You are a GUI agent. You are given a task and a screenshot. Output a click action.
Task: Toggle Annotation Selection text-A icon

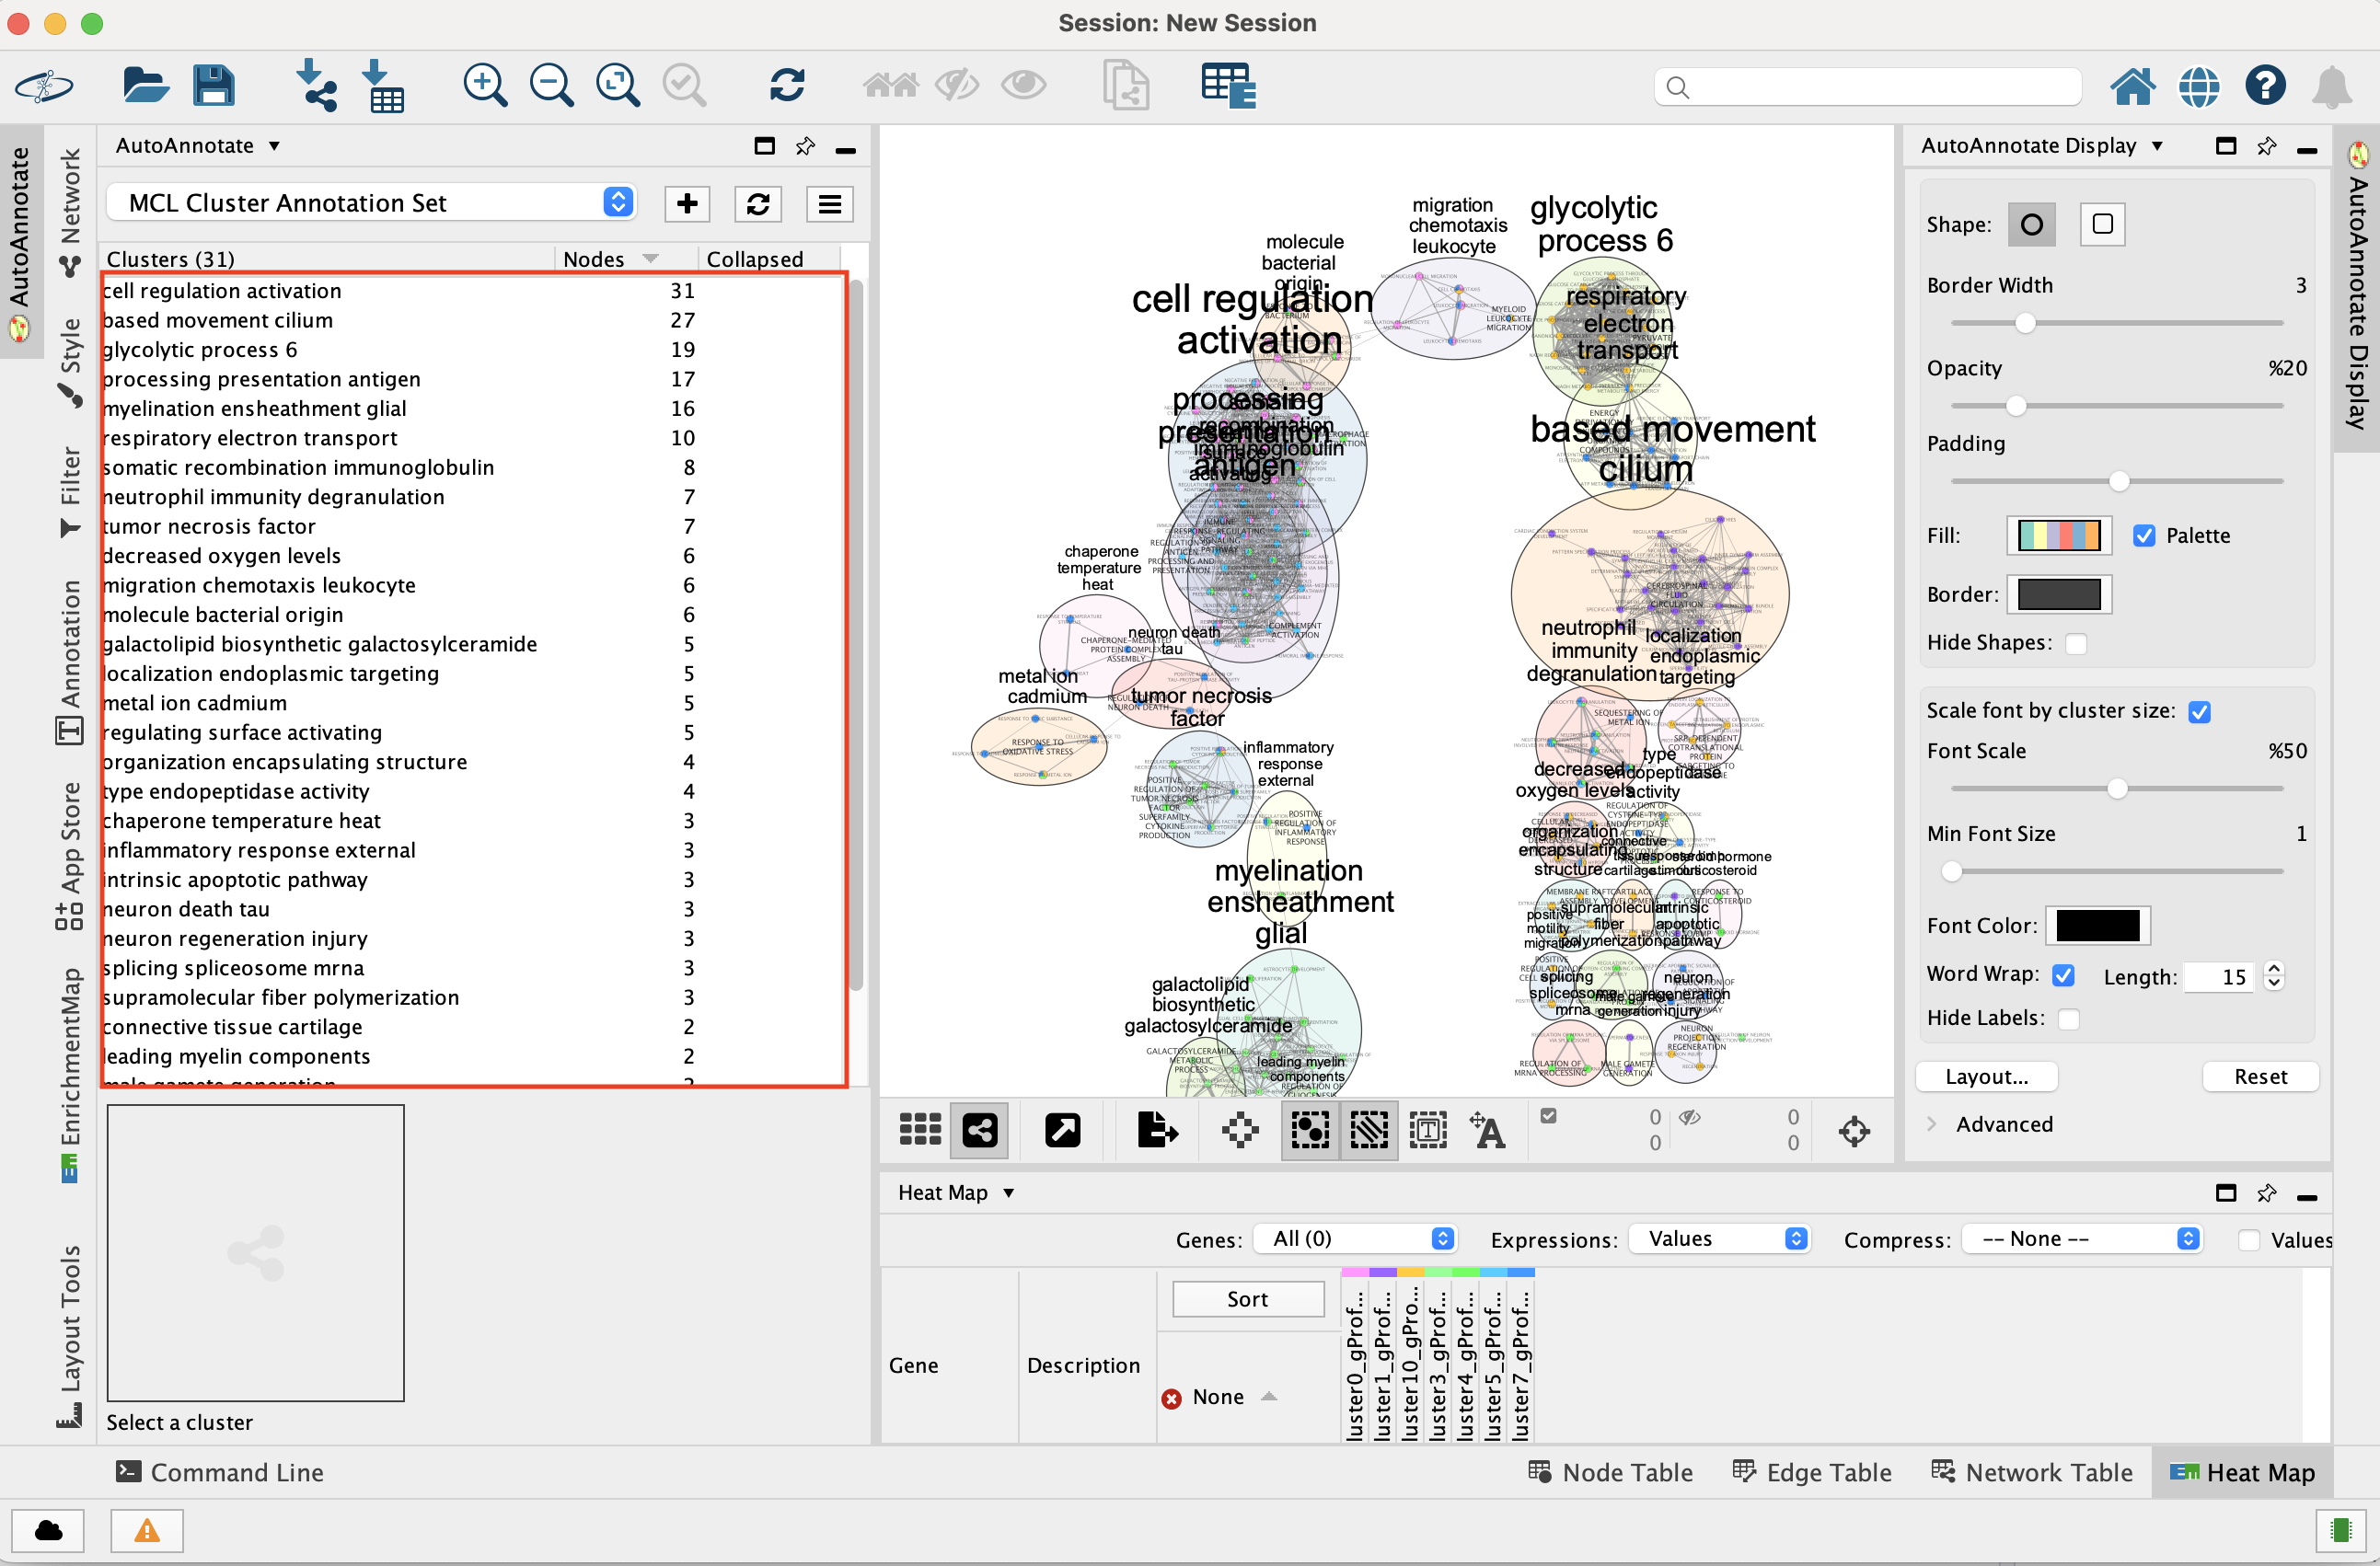[x=1487, y=1131]
